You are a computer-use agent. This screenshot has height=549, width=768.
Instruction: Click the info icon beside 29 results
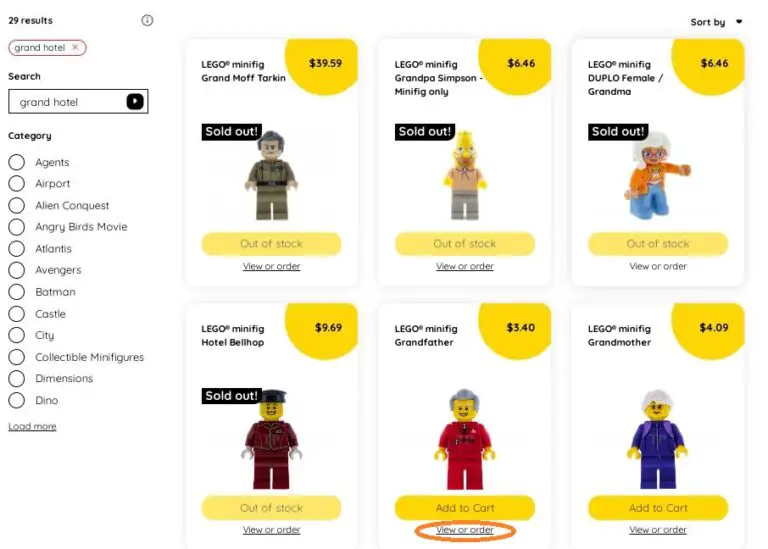pyautogui.click(x=147, y=21)
